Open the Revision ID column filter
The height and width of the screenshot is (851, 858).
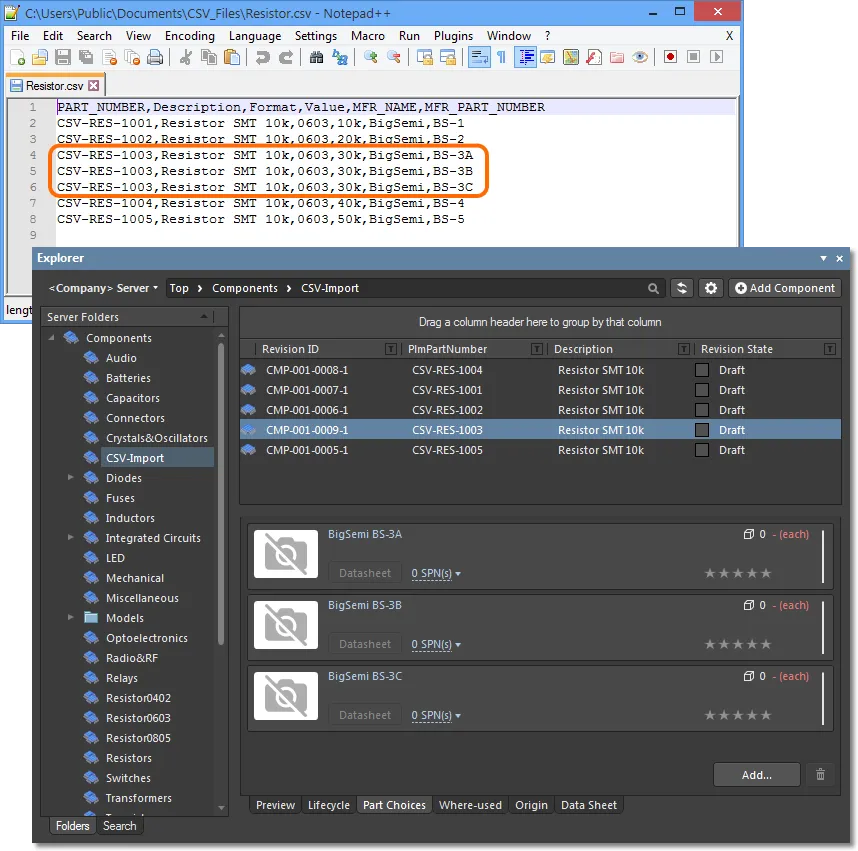click(x=391, y=349)
